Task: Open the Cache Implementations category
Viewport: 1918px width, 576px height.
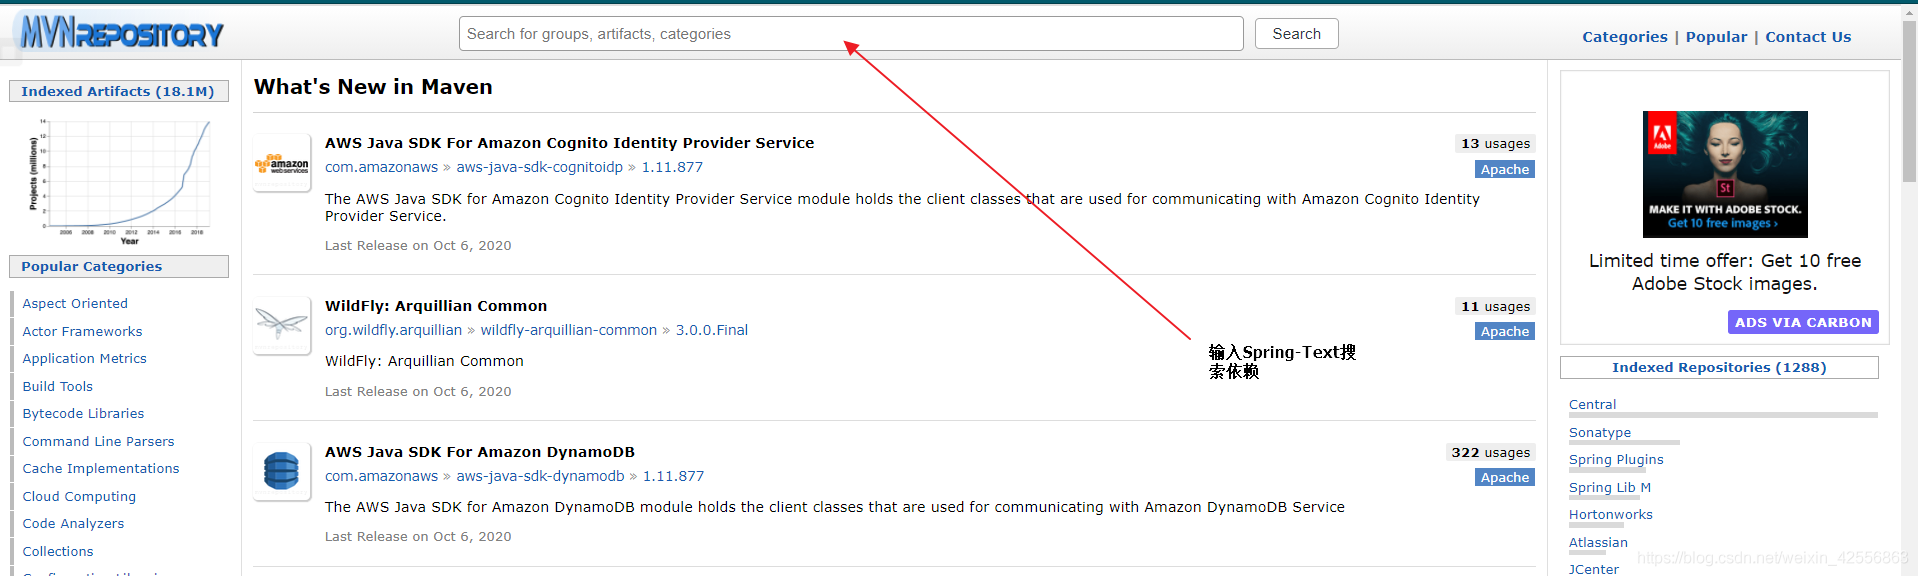Action: [x=101, y=469]
